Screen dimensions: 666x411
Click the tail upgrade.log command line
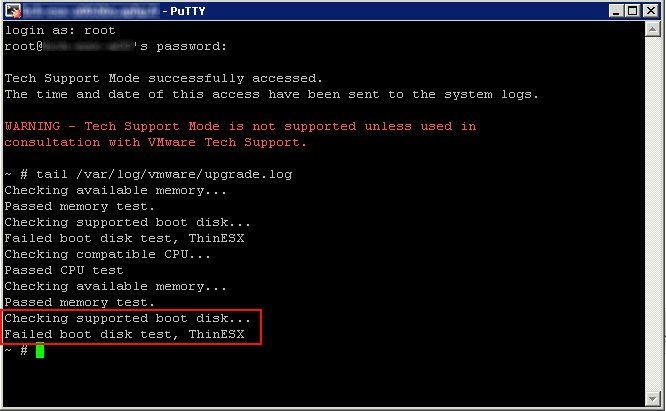(x=148, y=174)
